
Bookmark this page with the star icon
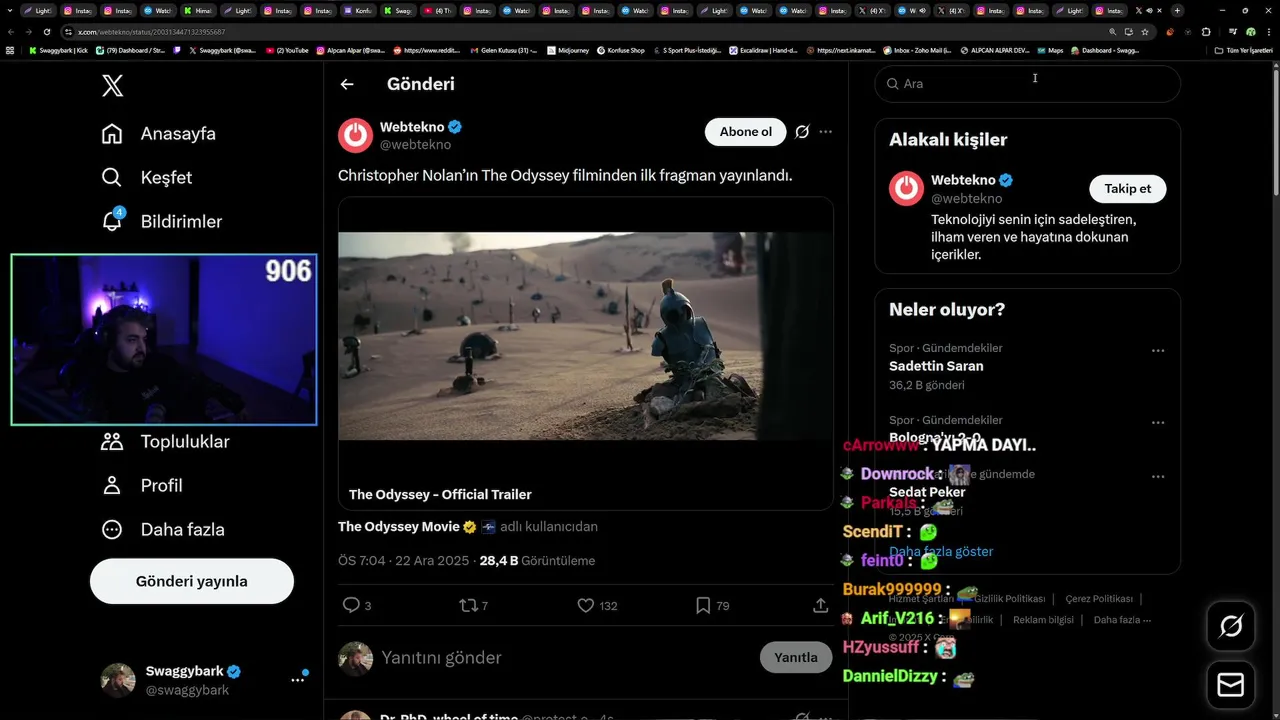(1145, 32)
